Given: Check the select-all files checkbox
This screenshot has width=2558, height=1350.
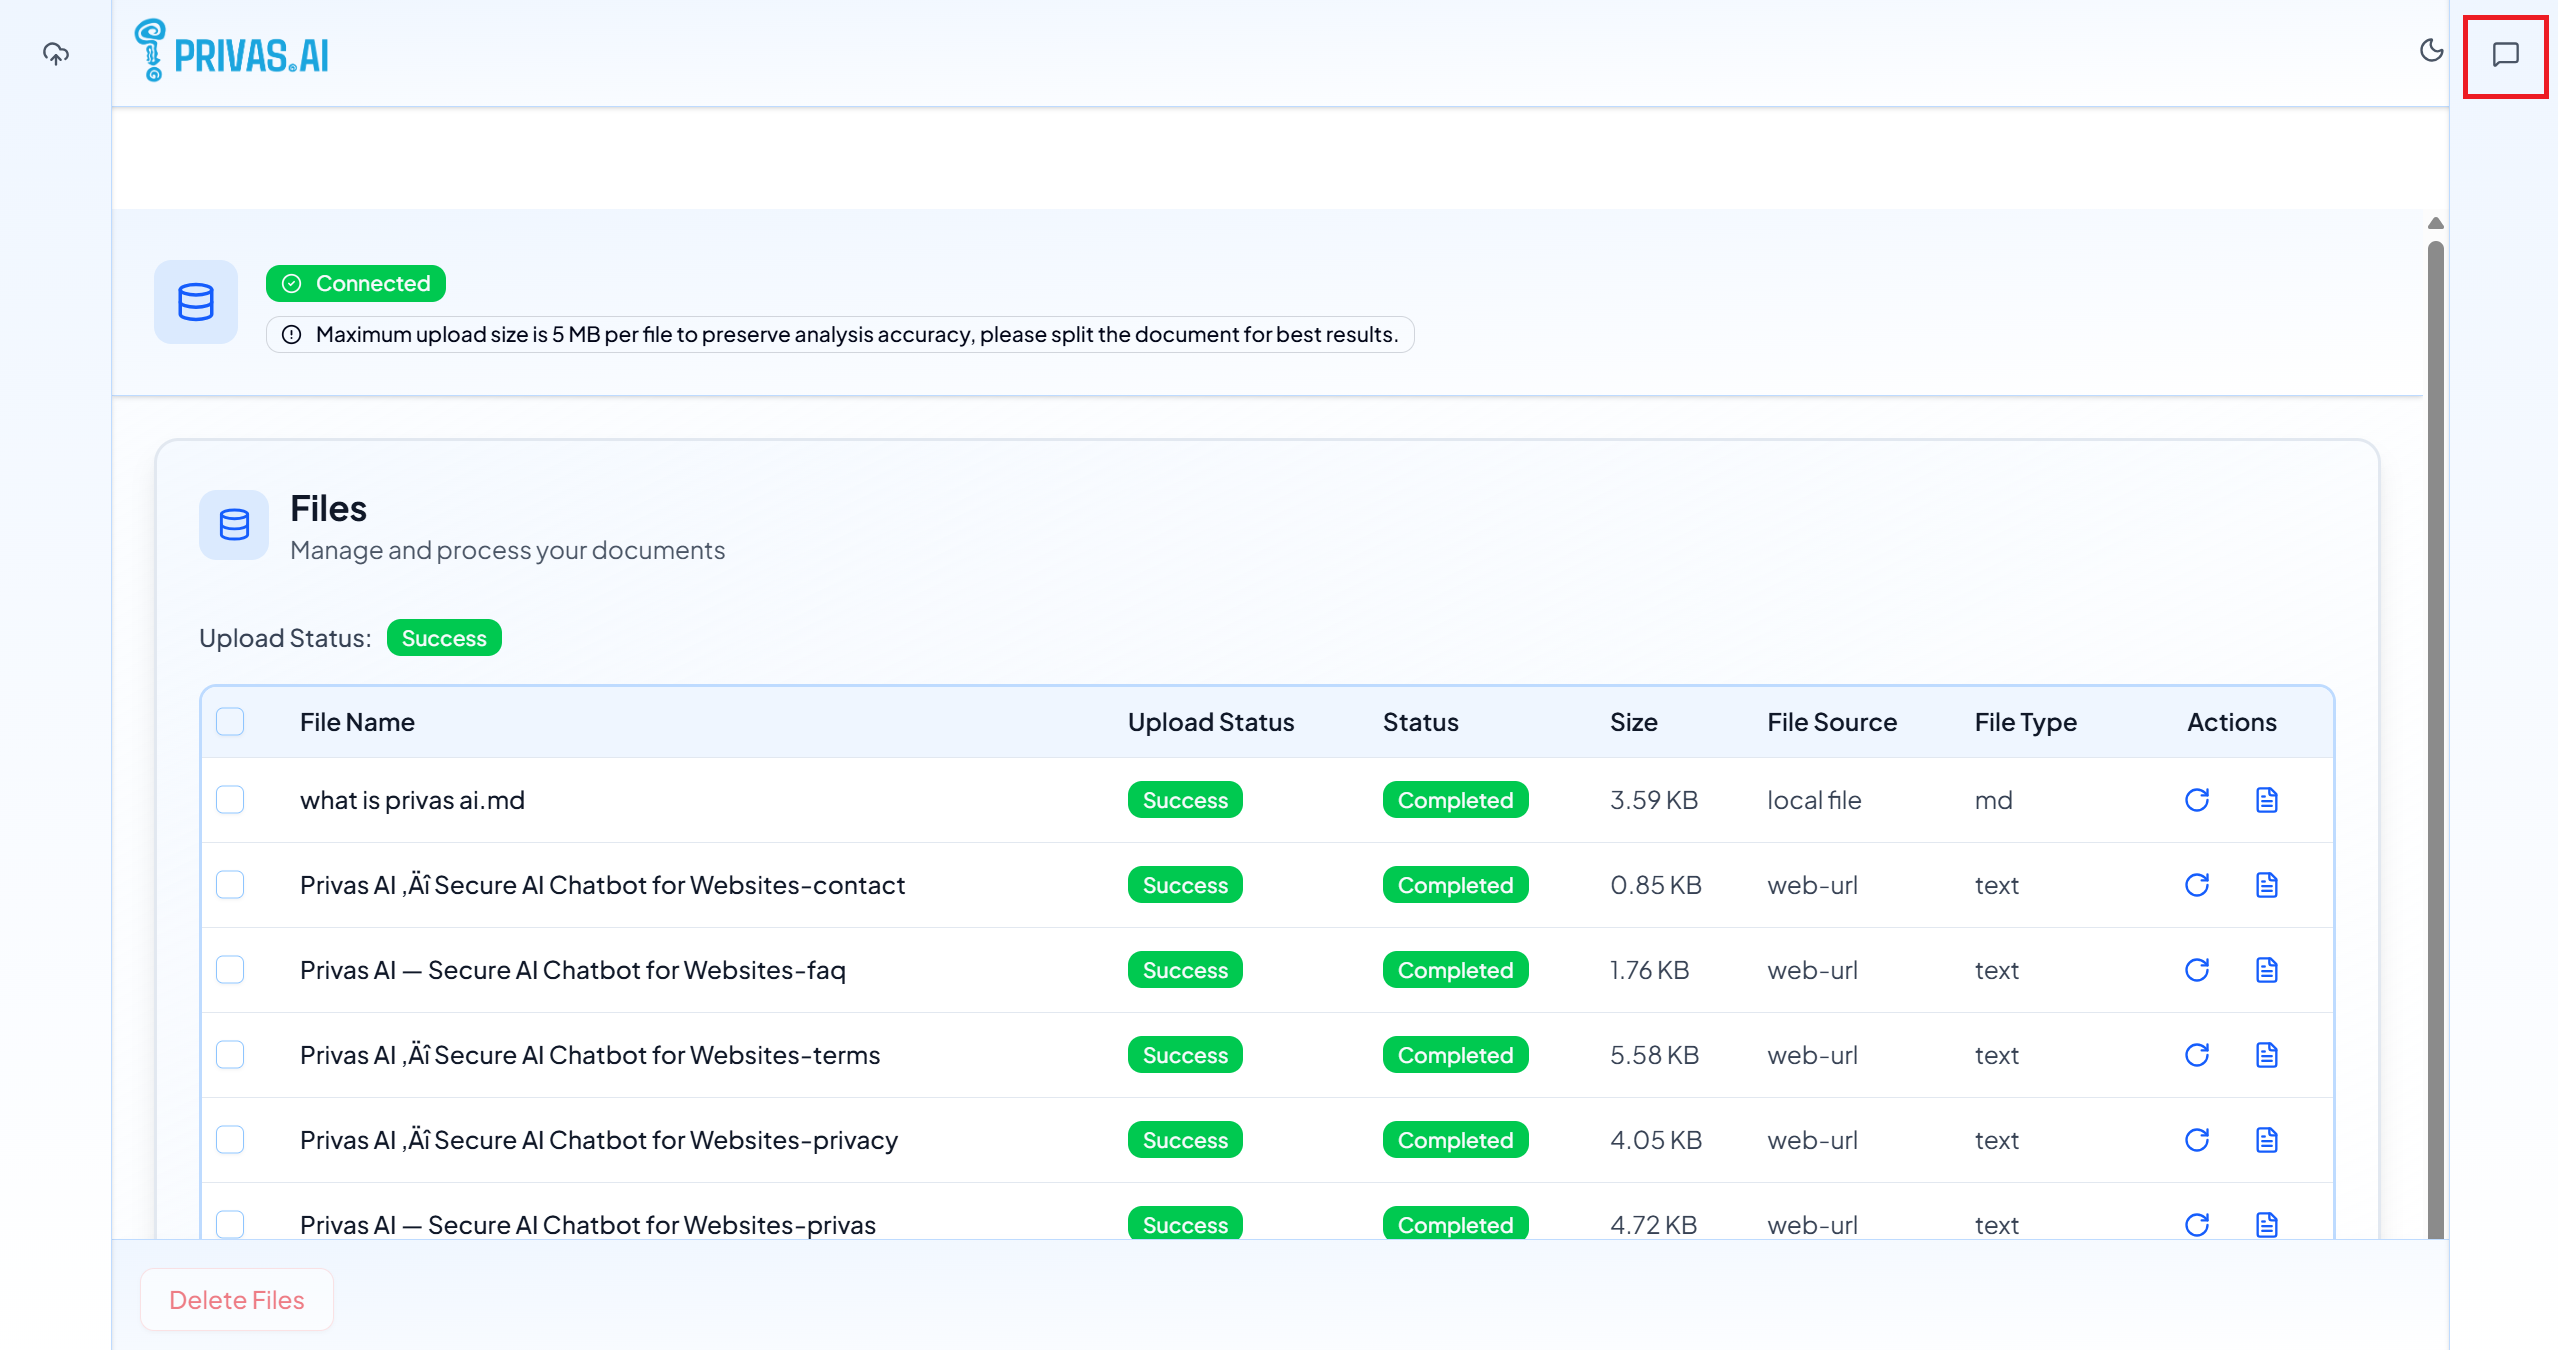Looking at the screenshot, I should click(x=230, y=722).
